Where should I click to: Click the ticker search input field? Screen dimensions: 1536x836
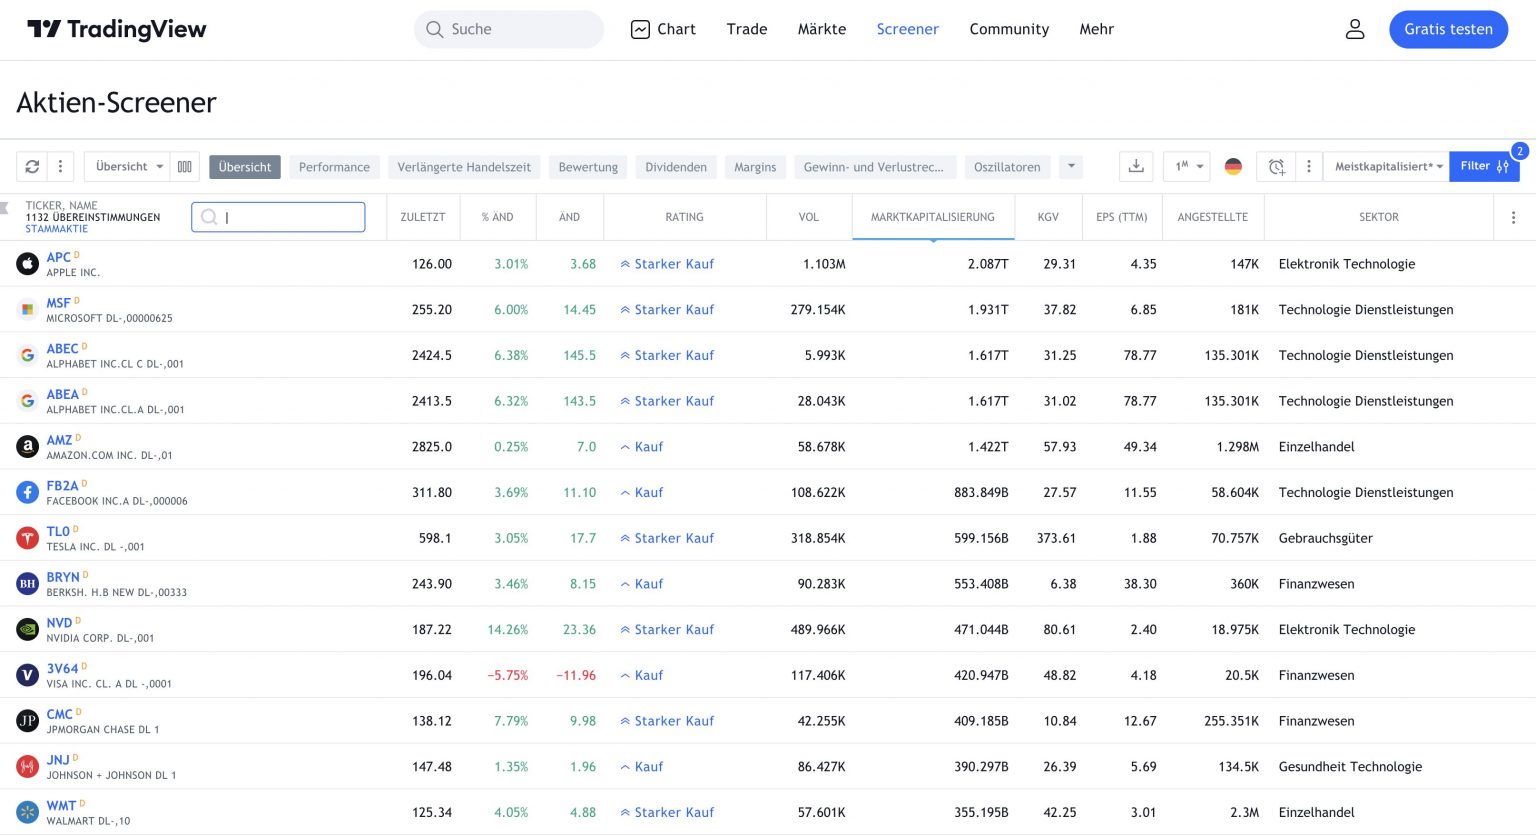coord(278,217)
